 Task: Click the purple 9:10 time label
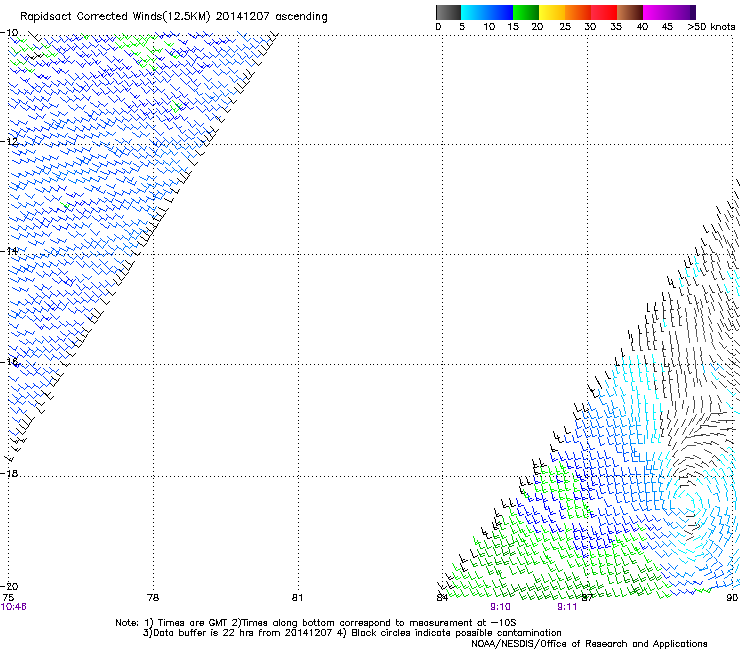[x=500, y=607]
